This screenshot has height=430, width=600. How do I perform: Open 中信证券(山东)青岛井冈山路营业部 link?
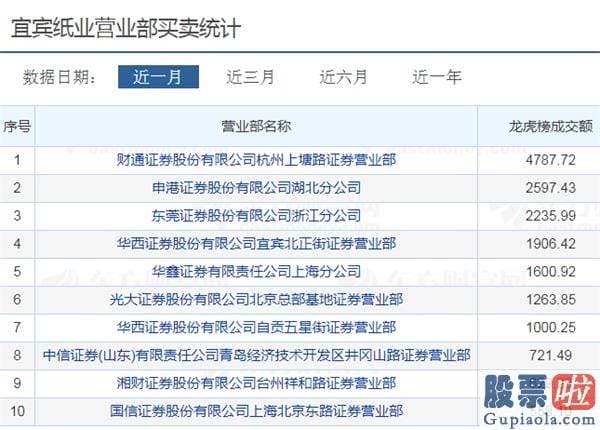[256, 355]
